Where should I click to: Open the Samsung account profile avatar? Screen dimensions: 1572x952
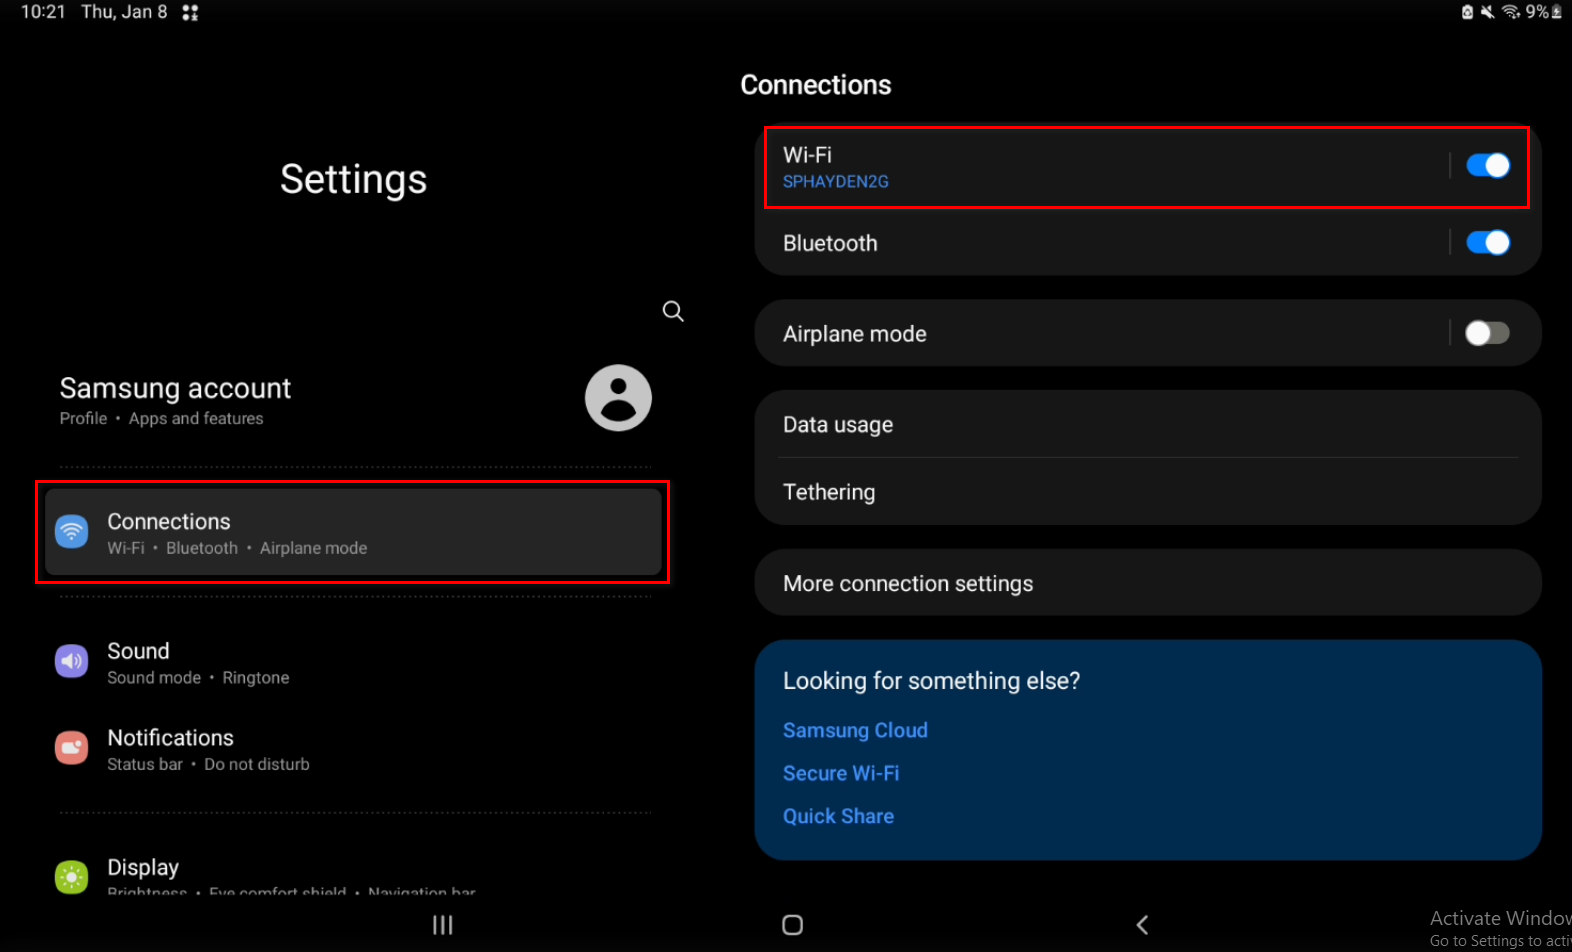tap(618, 398)
